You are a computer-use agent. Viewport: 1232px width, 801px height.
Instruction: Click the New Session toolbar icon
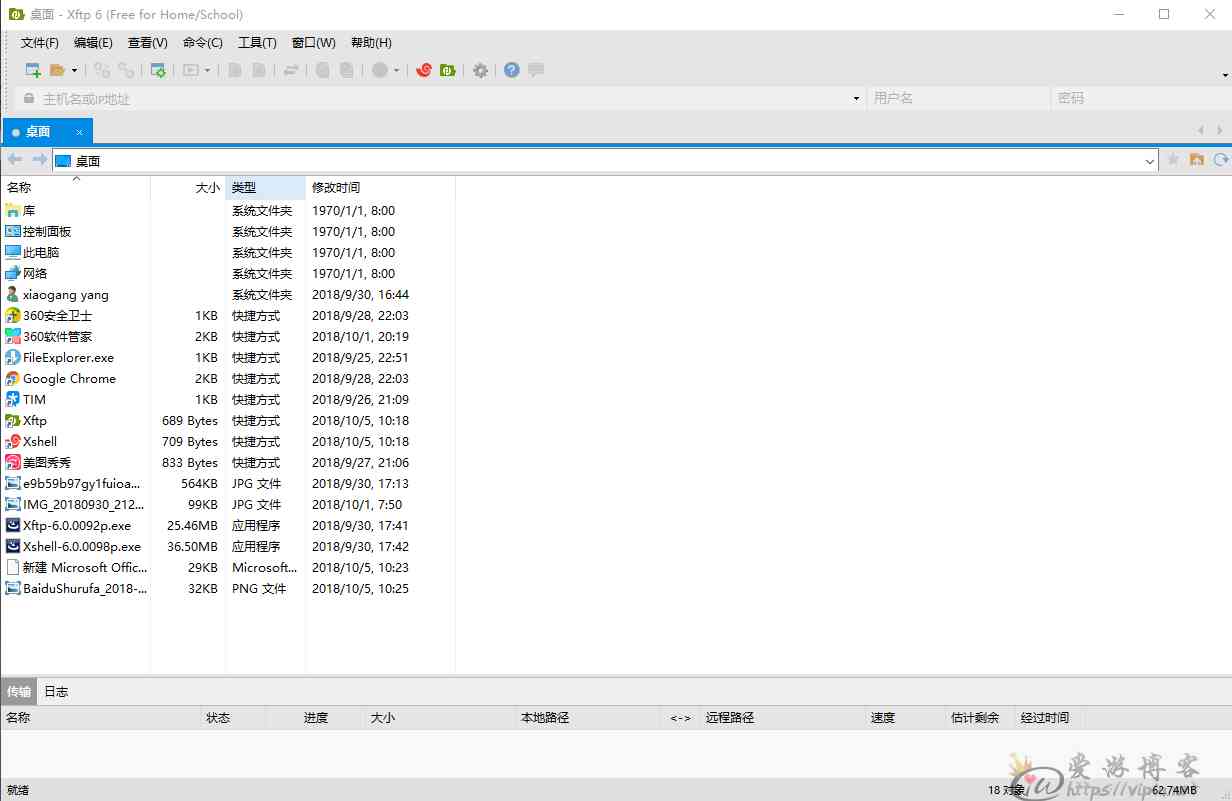pos(33,70)
